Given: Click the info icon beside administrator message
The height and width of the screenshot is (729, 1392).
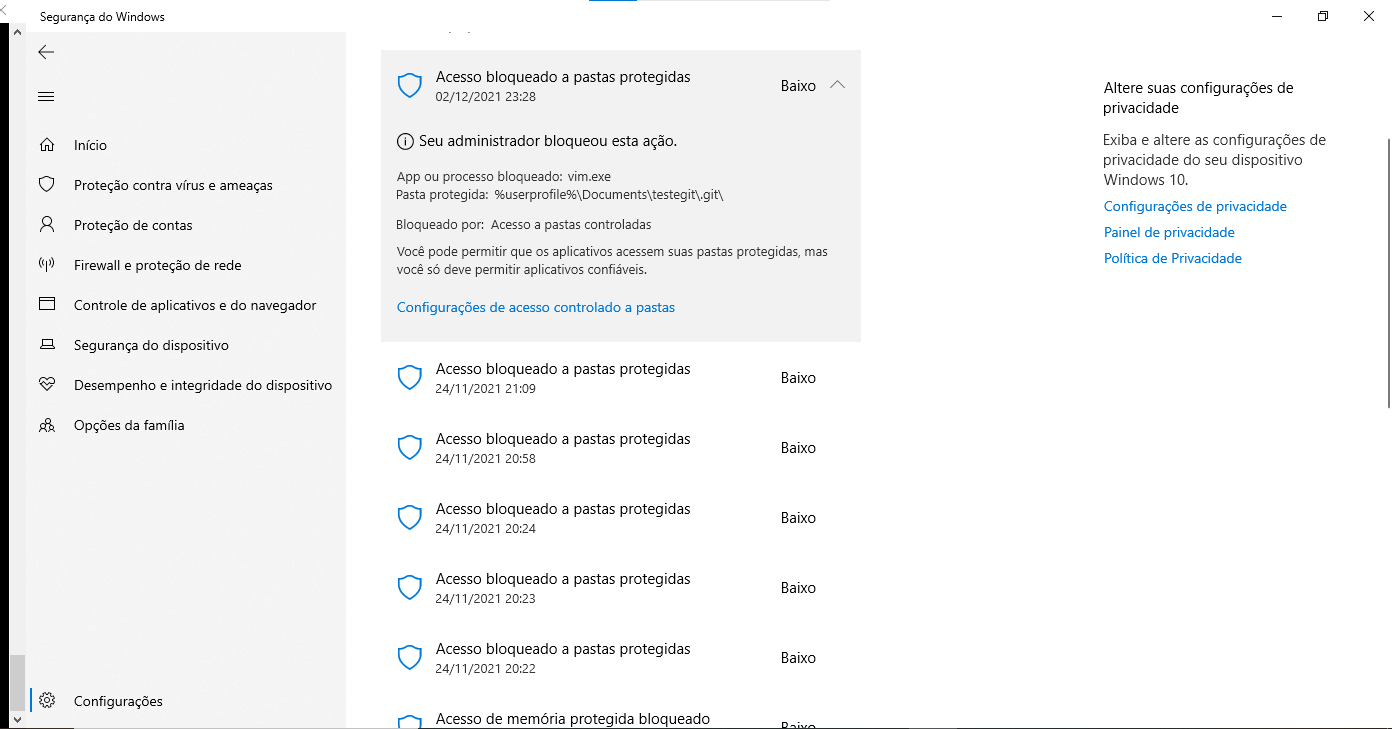Looking at the screenshot, I should 405,141.
